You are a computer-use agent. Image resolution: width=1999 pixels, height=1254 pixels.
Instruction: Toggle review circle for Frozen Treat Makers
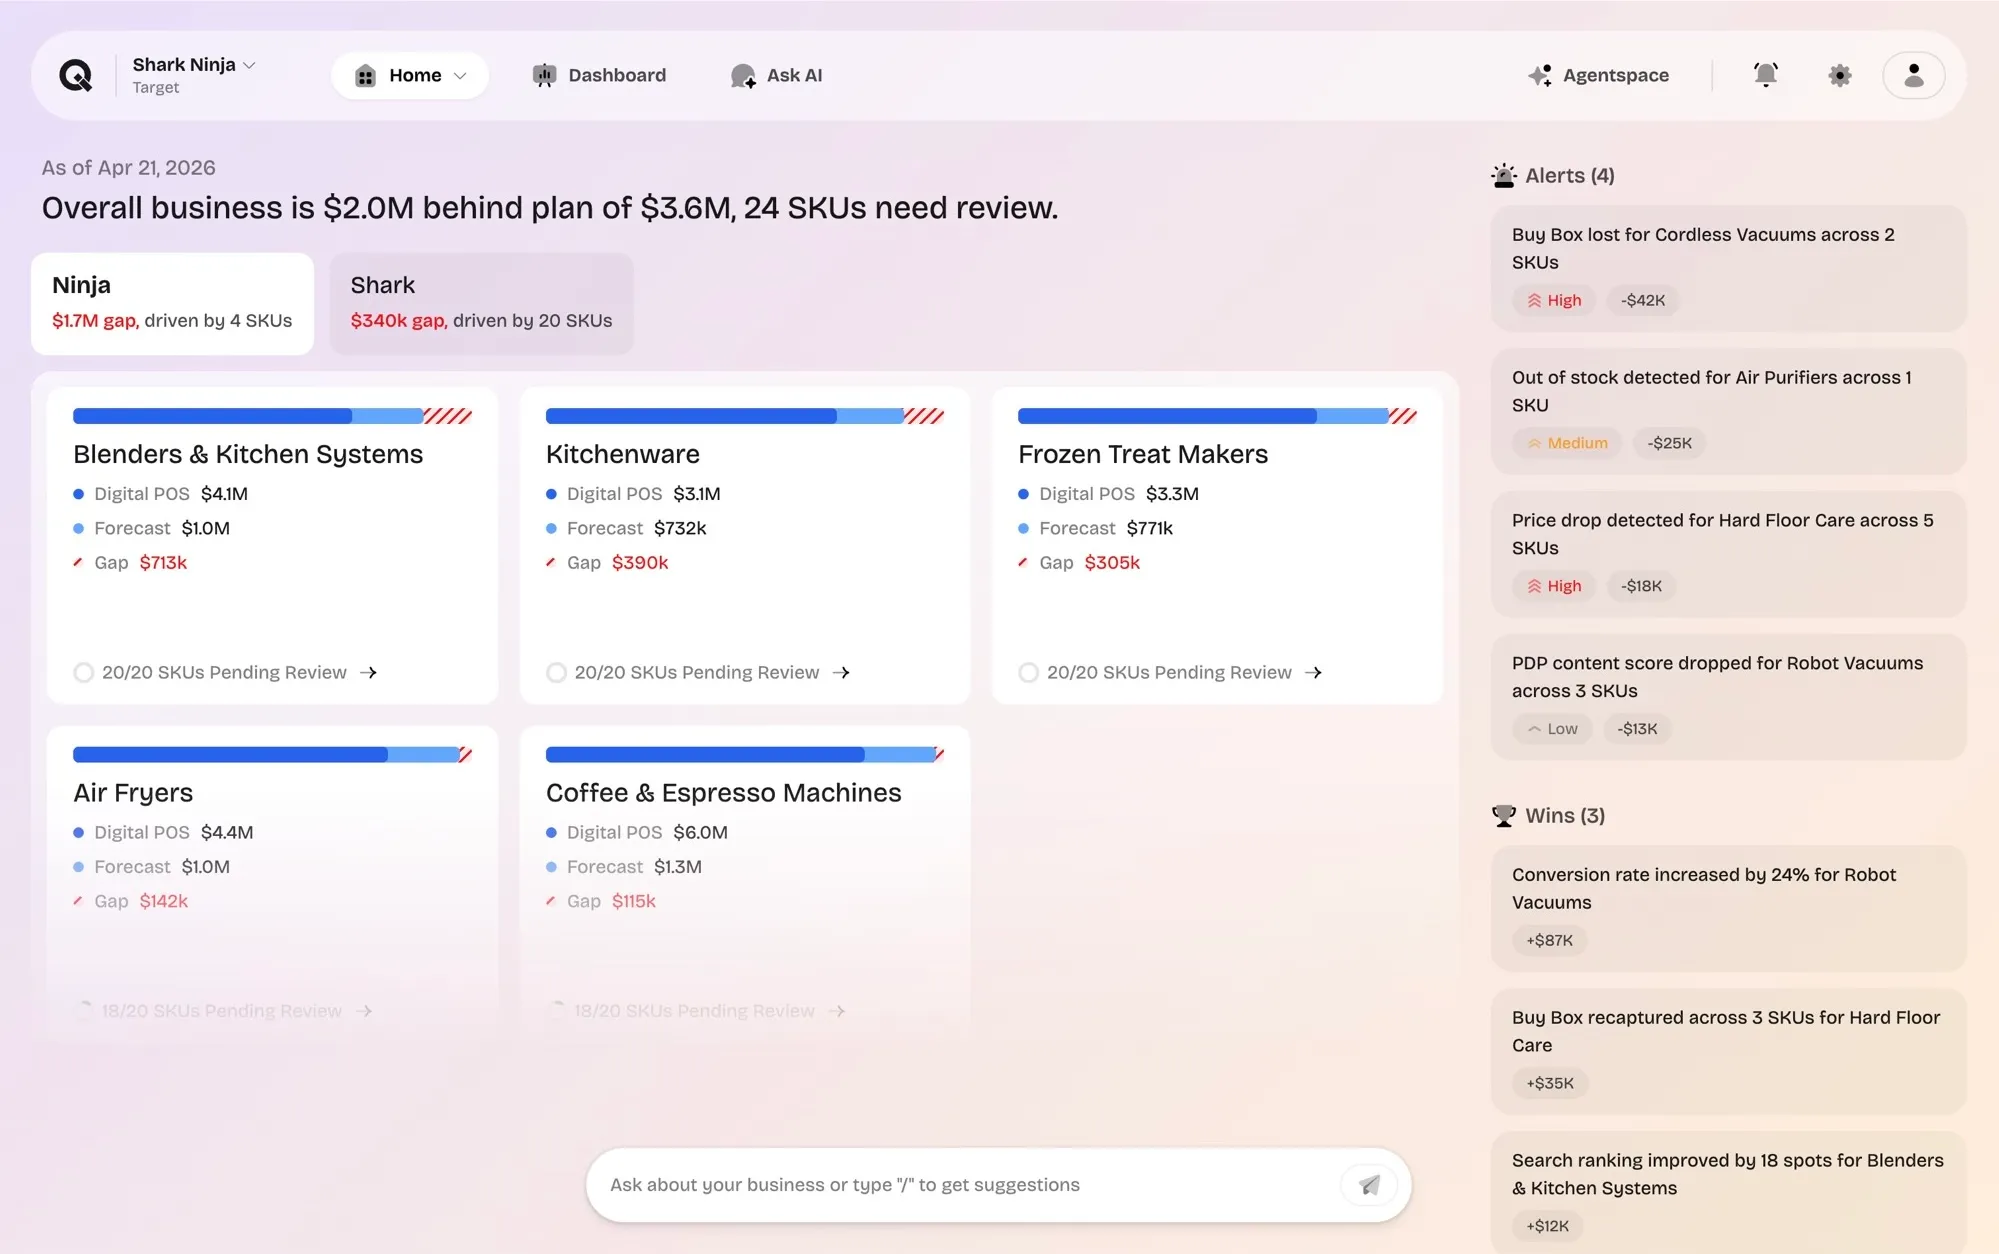1028,673
